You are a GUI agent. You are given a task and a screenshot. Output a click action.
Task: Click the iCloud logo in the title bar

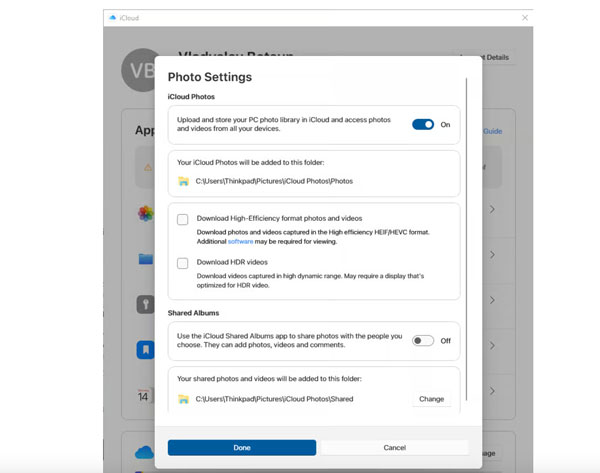point(112,18)
